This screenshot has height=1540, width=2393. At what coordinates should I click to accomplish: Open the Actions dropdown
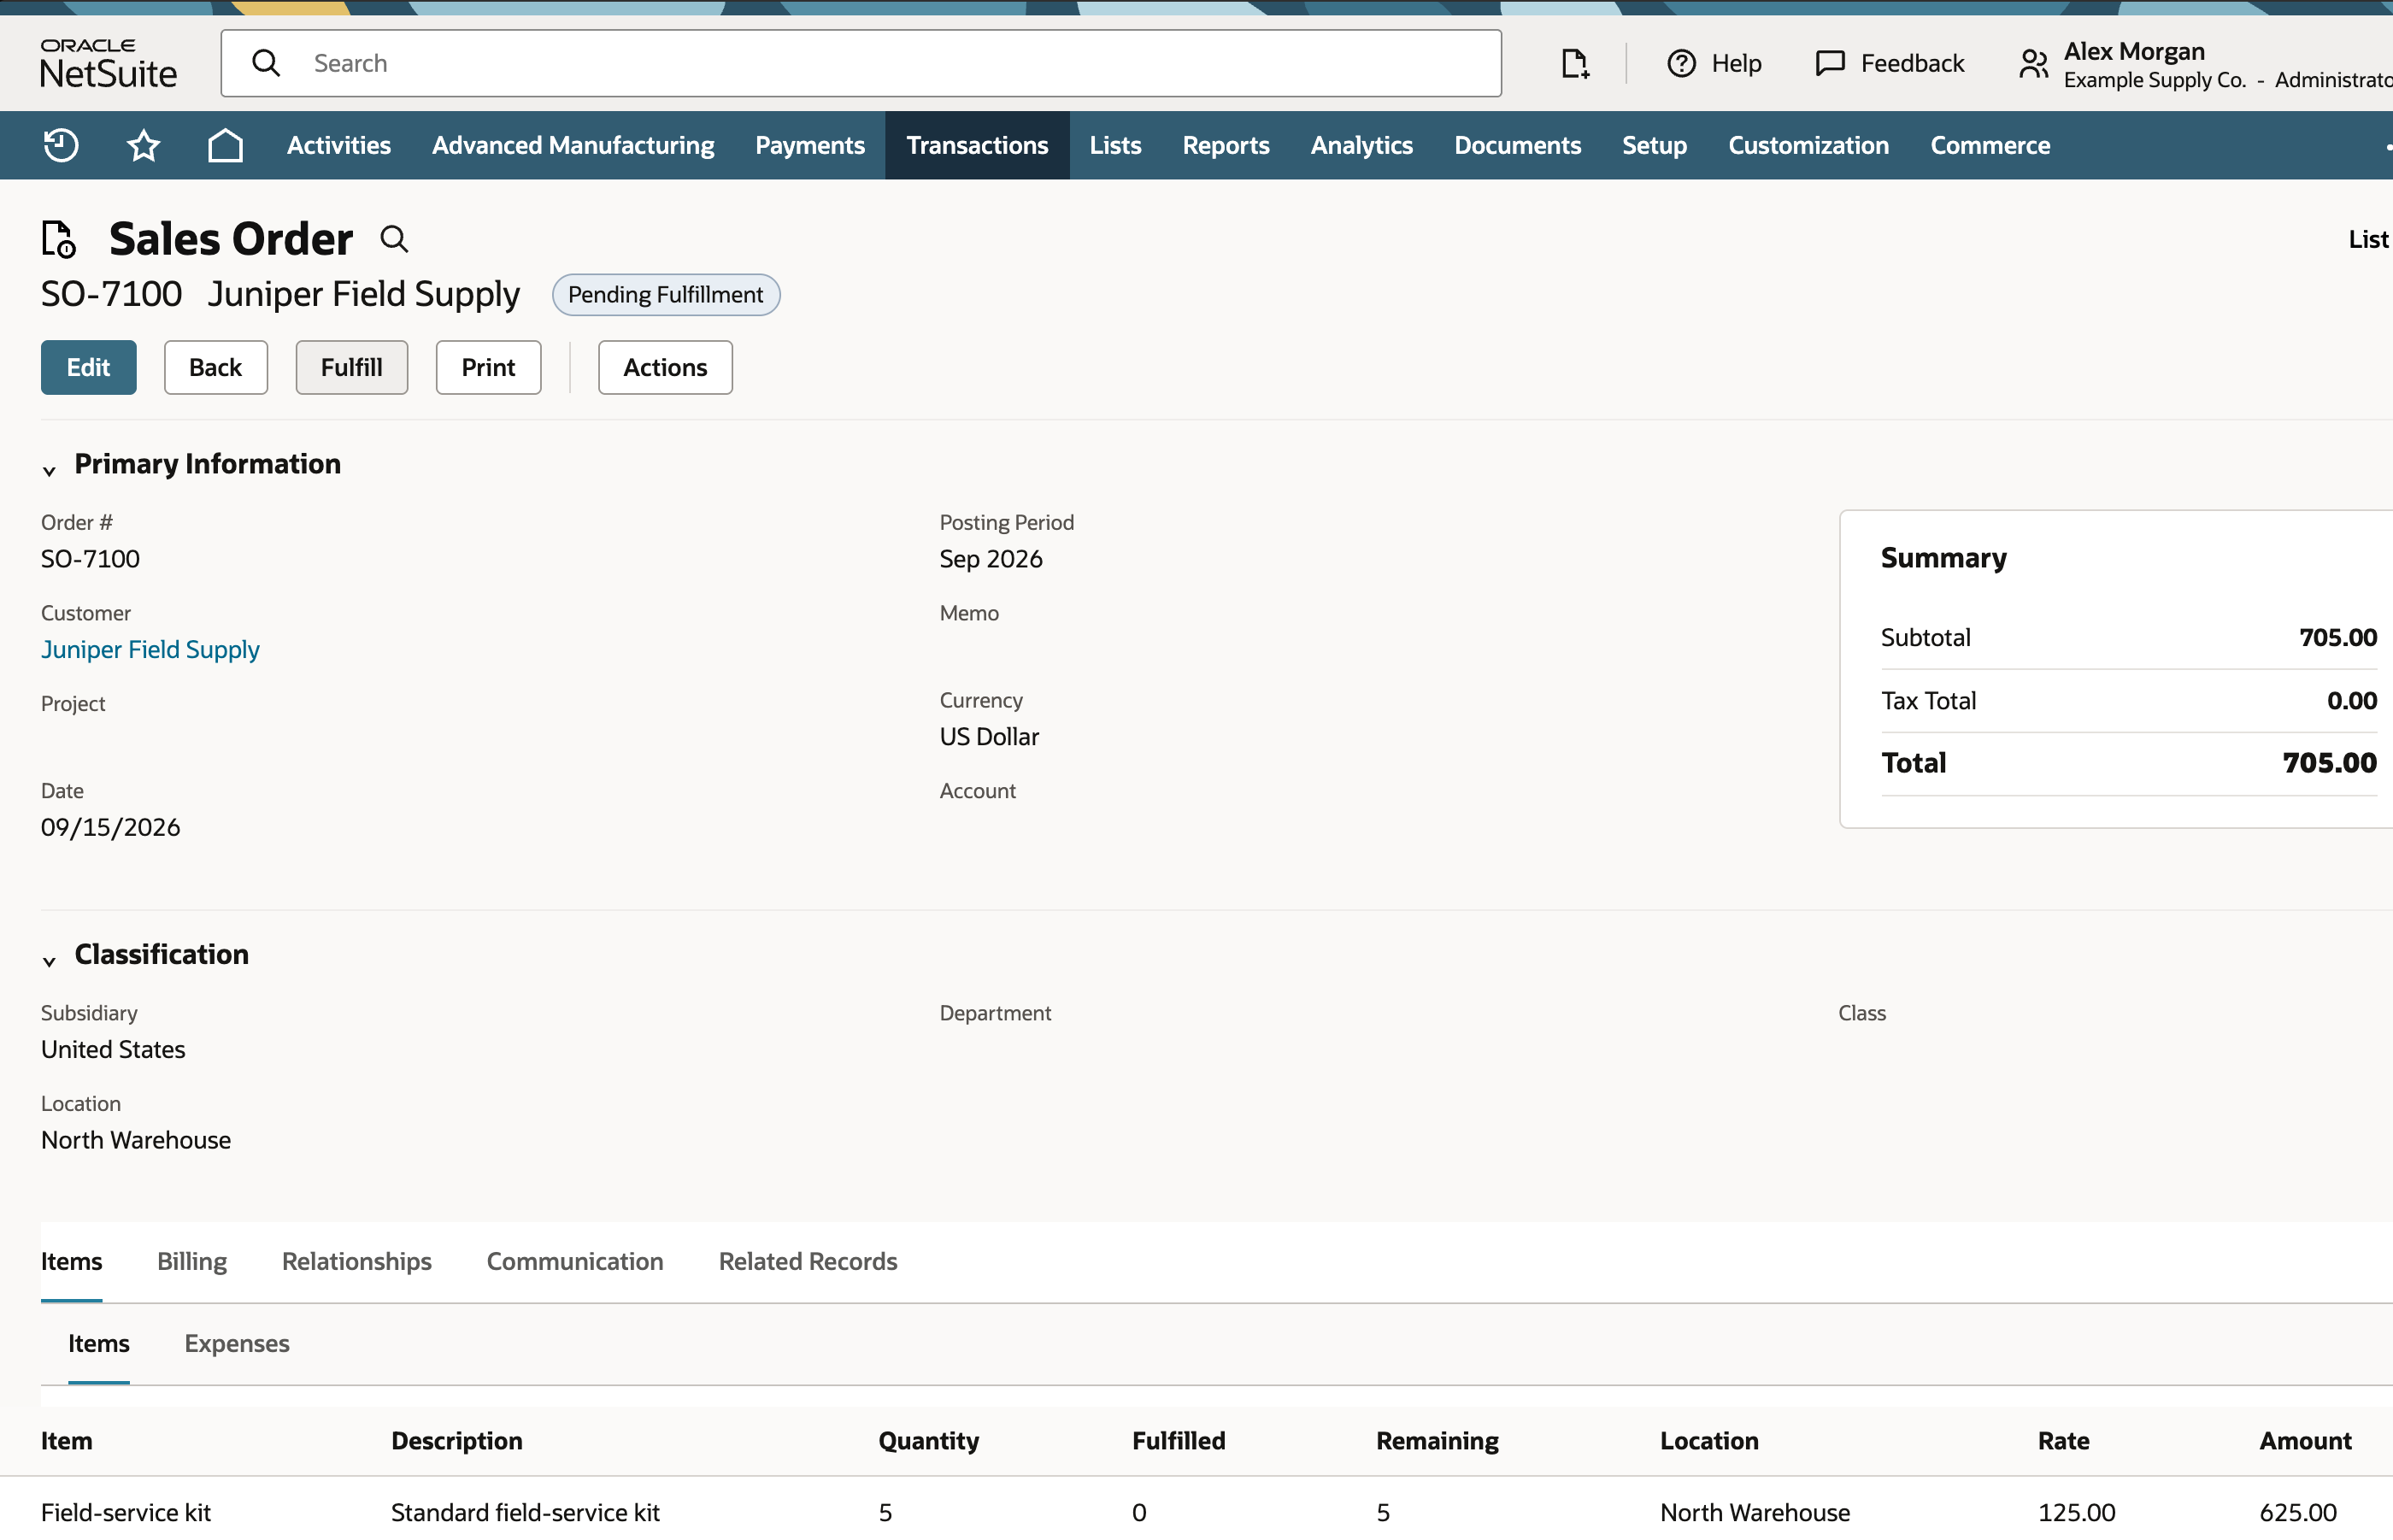pos(665,367)
